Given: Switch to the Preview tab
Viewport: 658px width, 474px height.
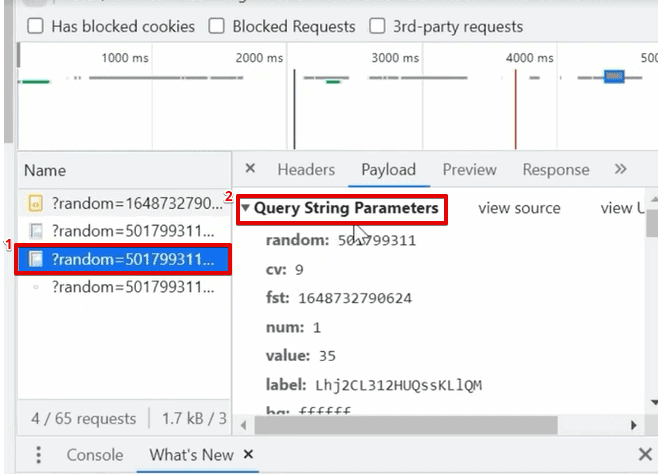Looking at the screenshot, I should point(470,169).
